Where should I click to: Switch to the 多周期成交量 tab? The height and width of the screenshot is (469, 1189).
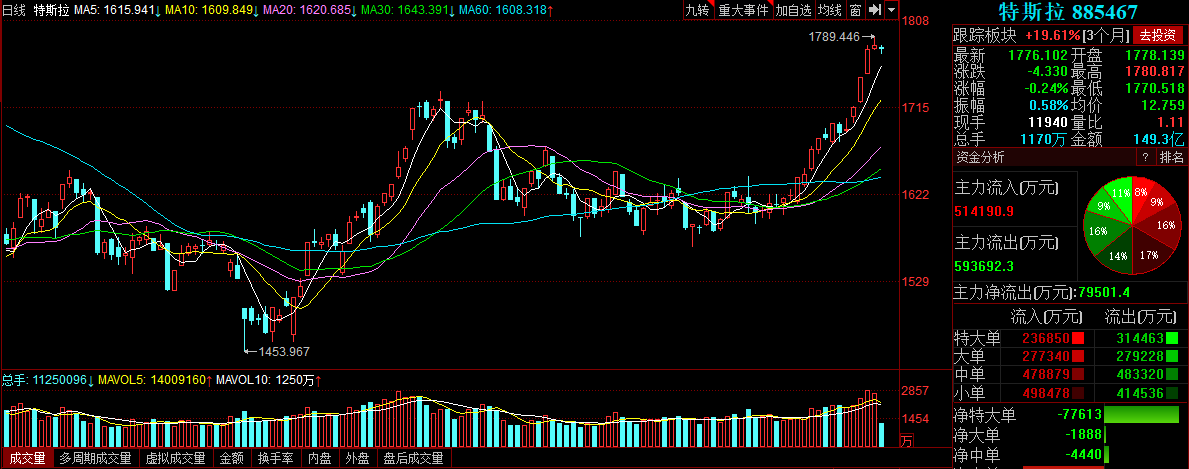pos(96,458)
